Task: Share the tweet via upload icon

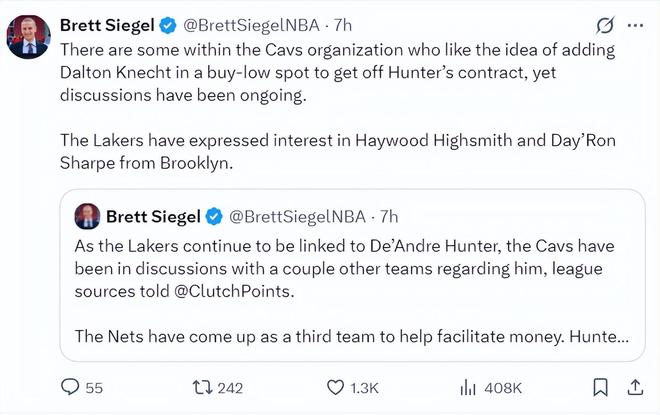Action: [635, 387]
